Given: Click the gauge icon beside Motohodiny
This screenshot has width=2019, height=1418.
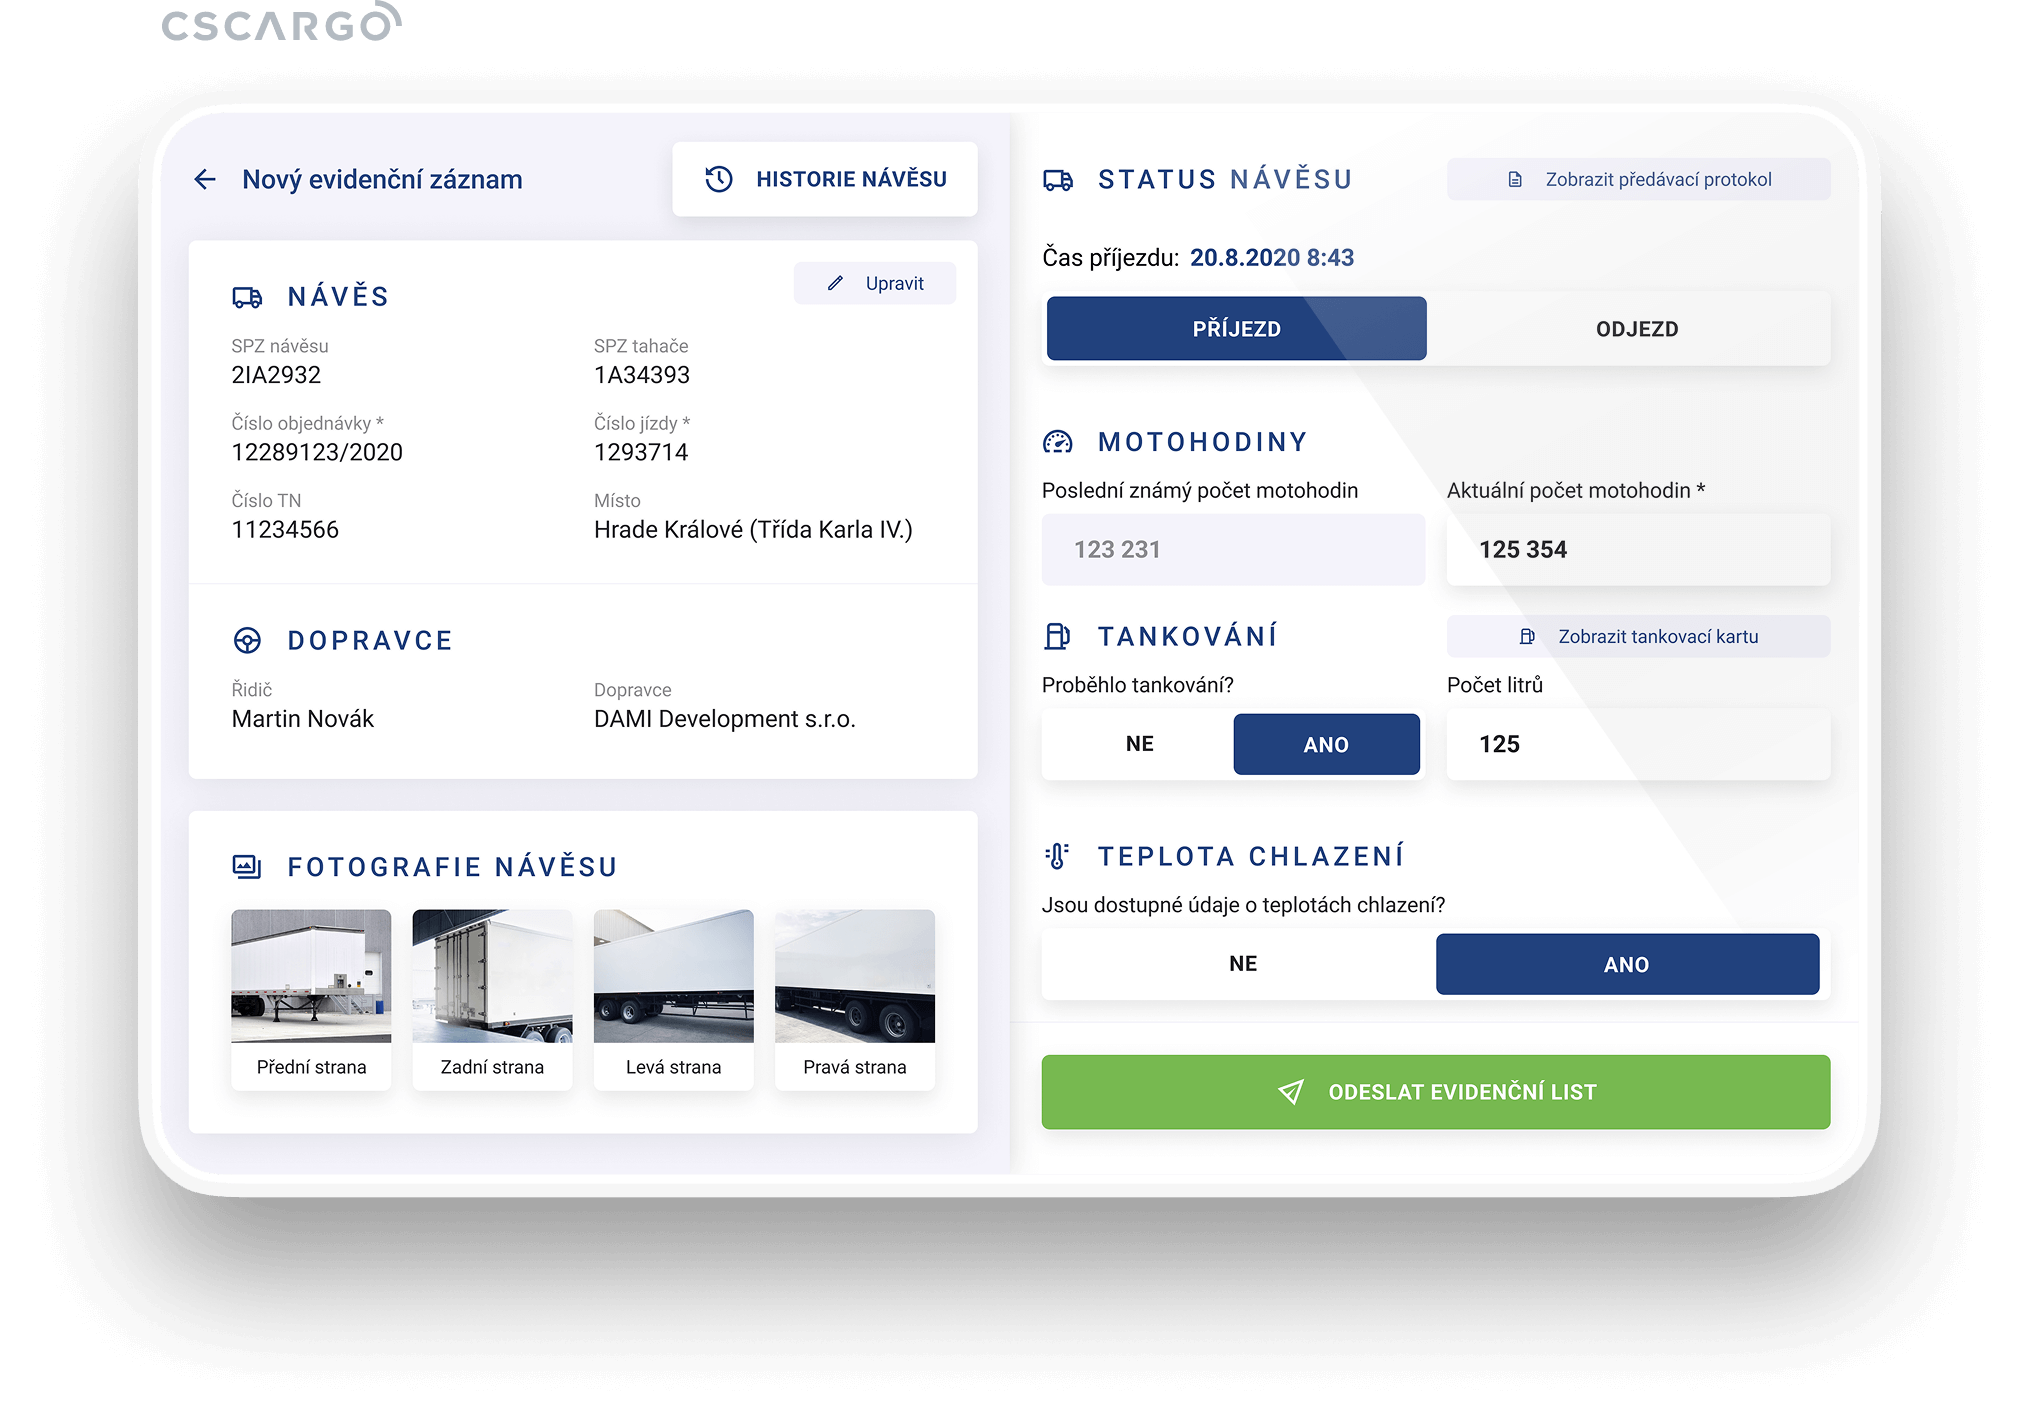Looking at the screenshot, I should point(1057,442).
